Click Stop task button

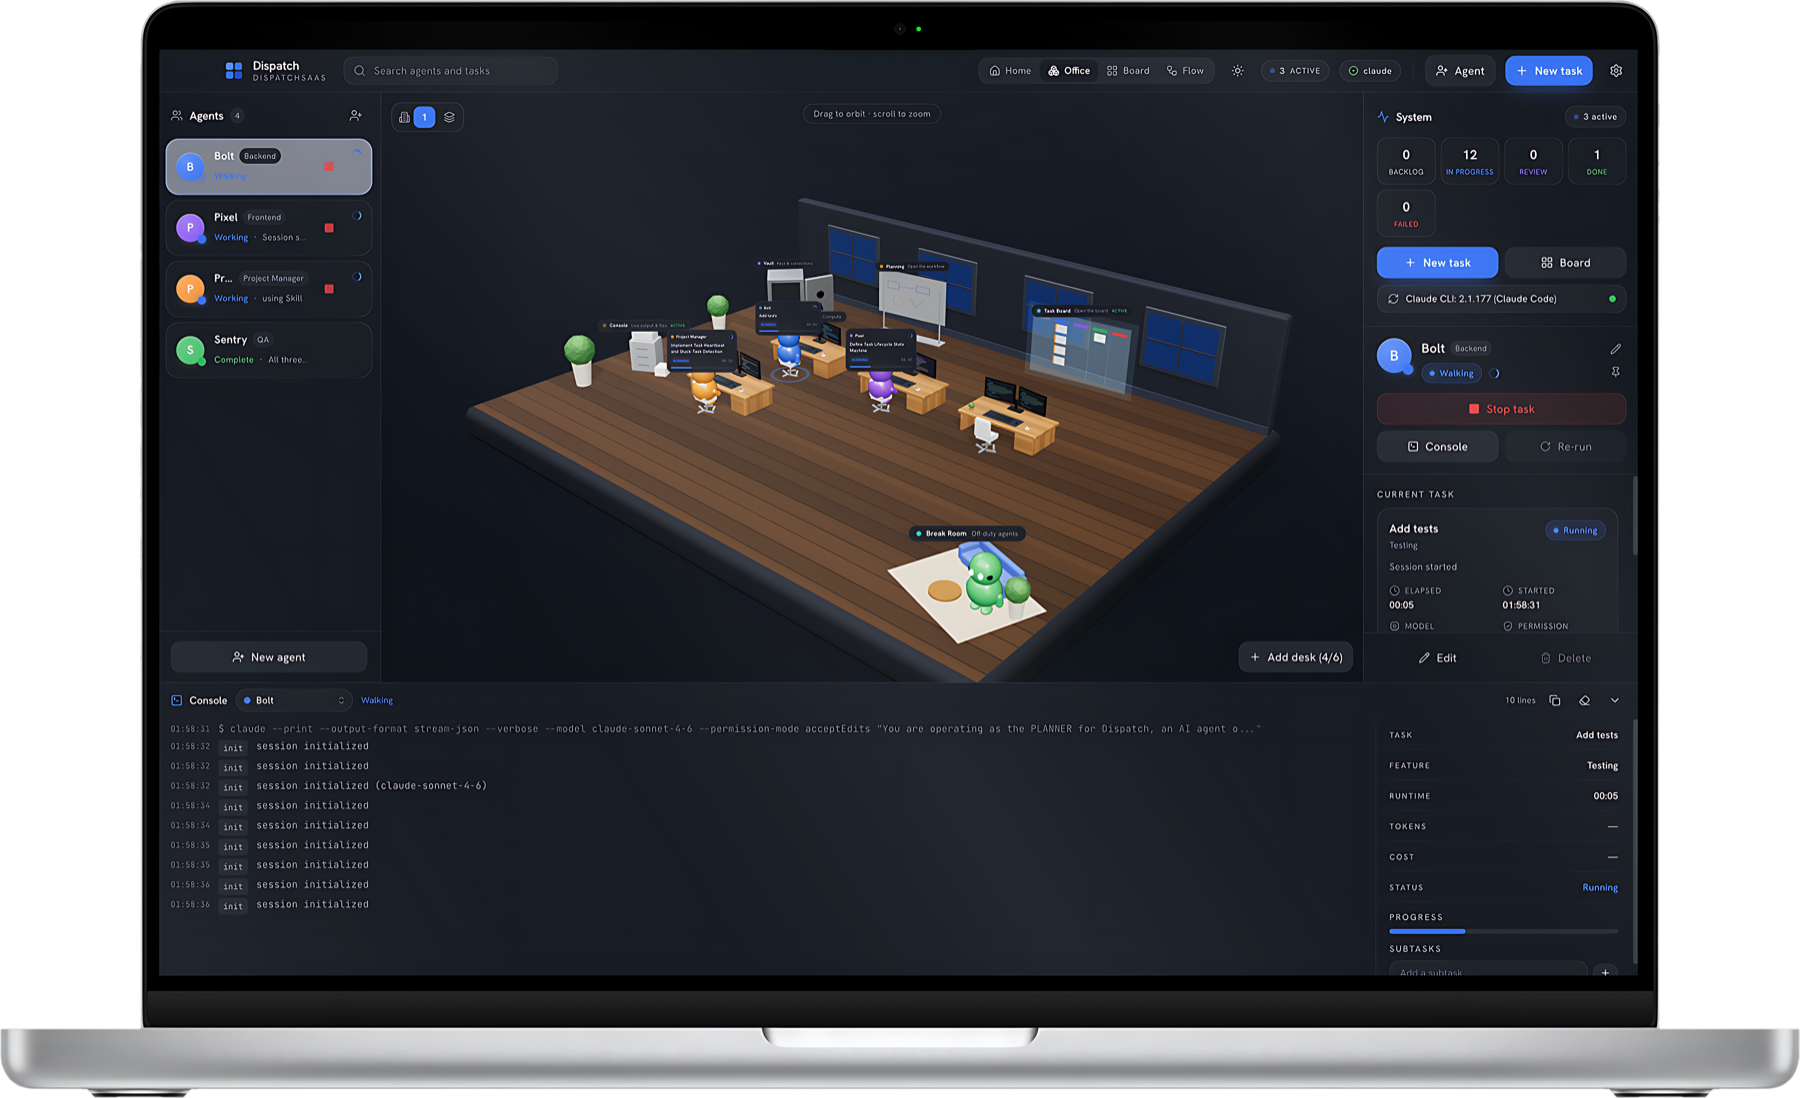click(1501, 409)
